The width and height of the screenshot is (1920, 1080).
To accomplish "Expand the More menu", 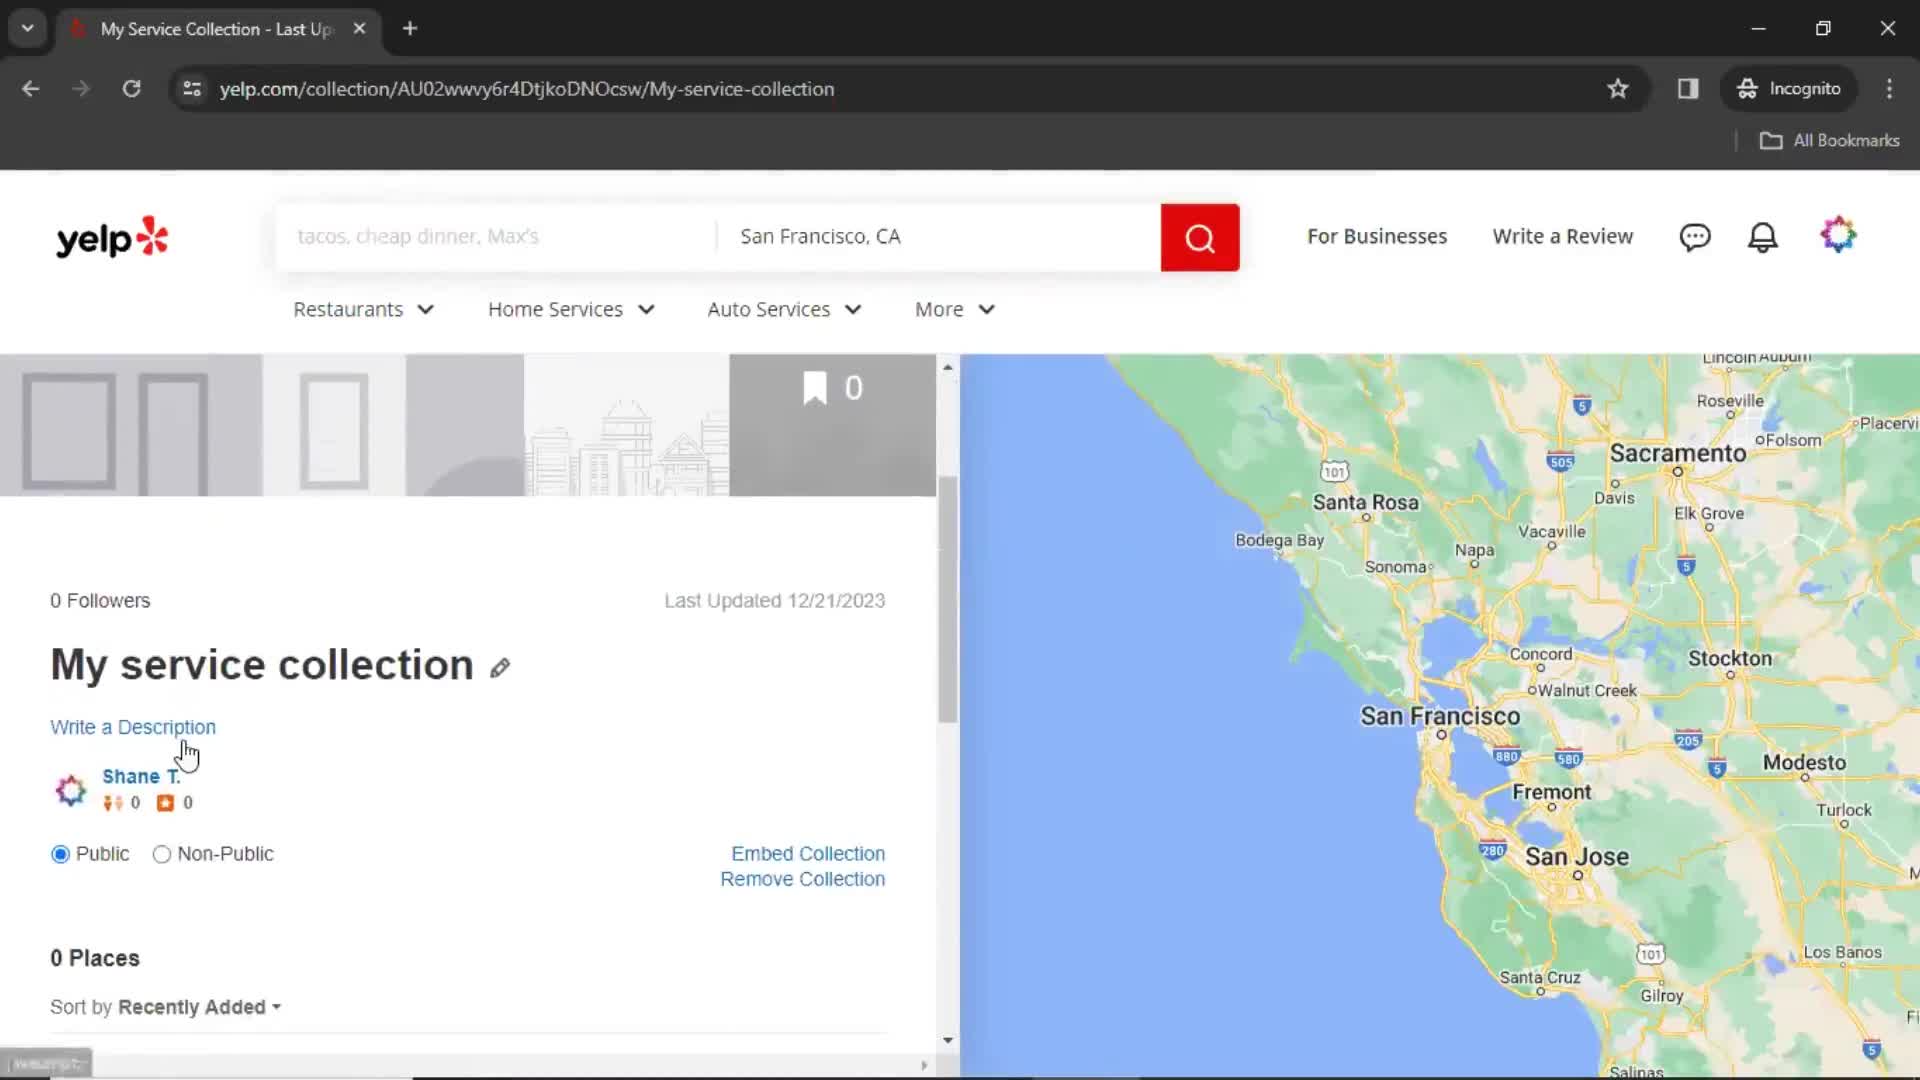I will (x=955, y=310).
